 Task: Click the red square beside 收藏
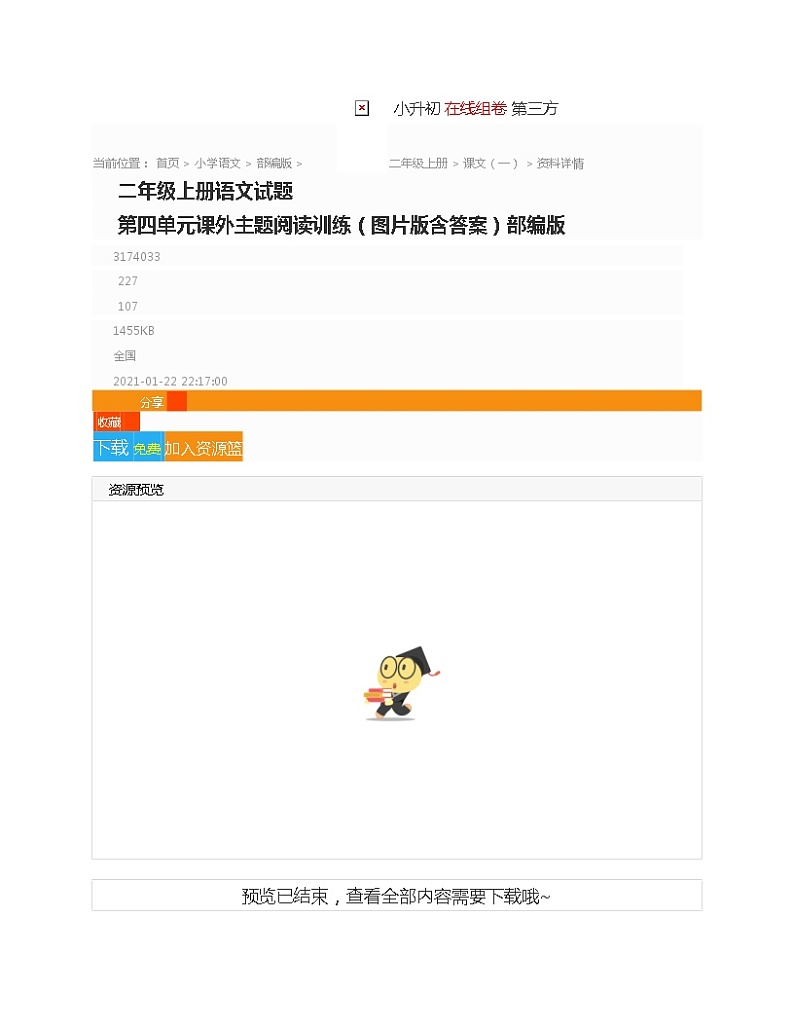click(130, 422)
